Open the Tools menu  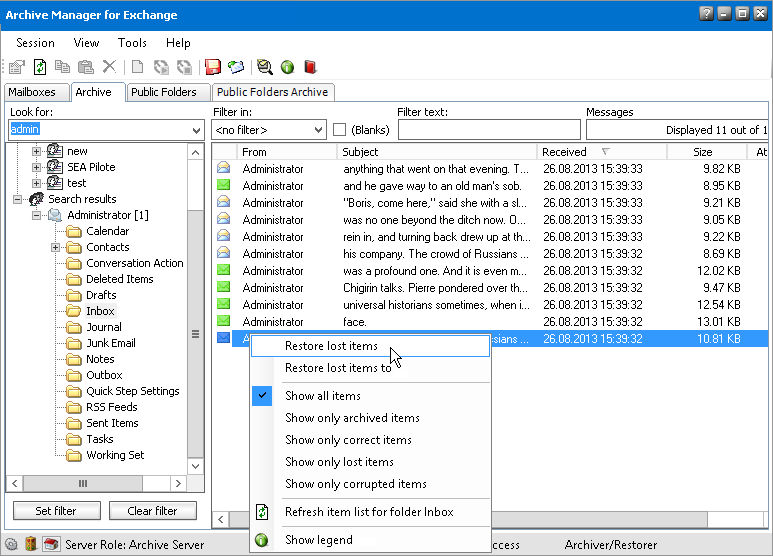132,43
